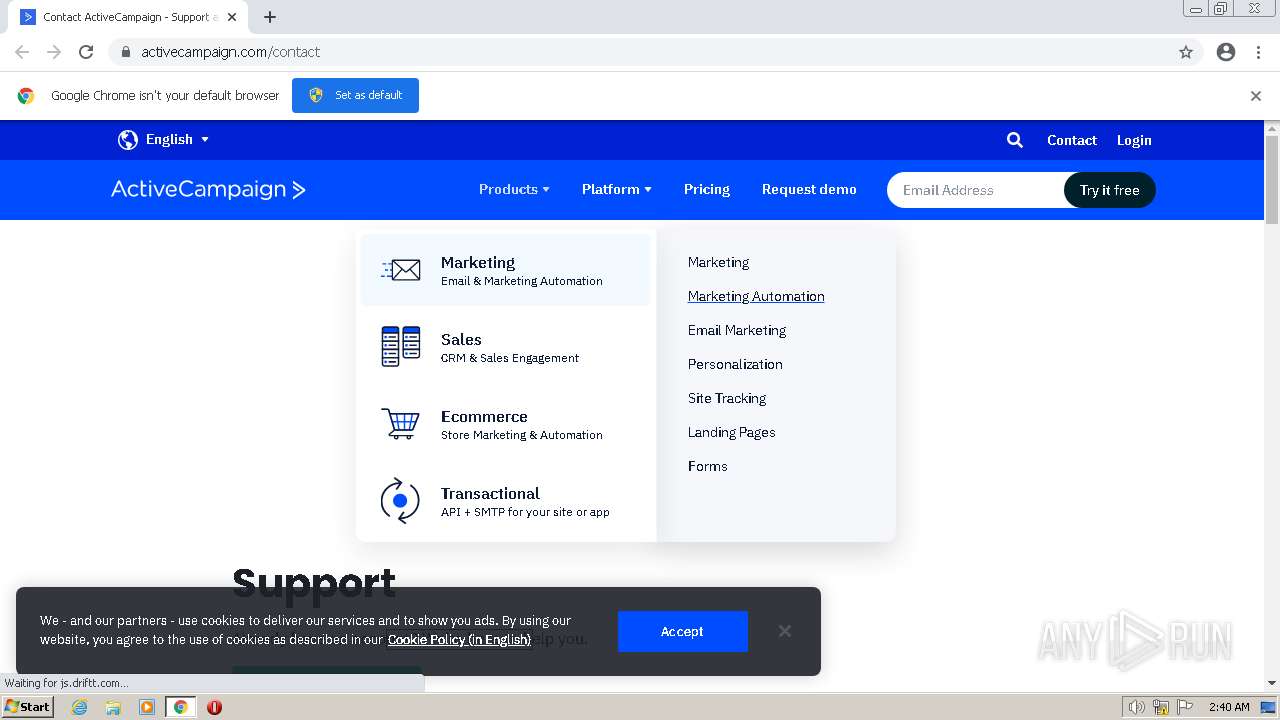
Task: Go forward in browser history
Action: pos(54,52)
